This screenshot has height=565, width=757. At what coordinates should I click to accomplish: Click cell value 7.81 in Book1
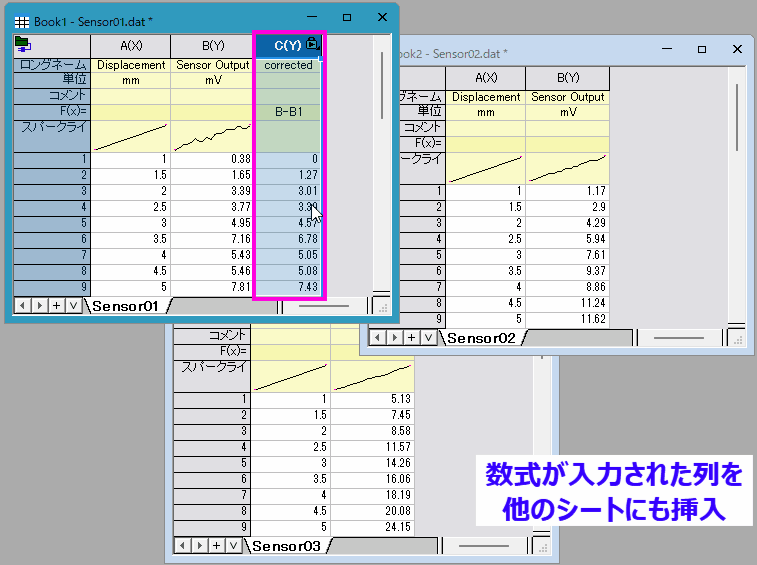[213, 287]
